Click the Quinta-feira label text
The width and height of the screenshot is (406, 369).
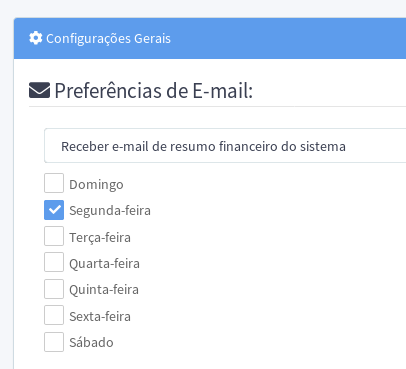tap(104, 290)
